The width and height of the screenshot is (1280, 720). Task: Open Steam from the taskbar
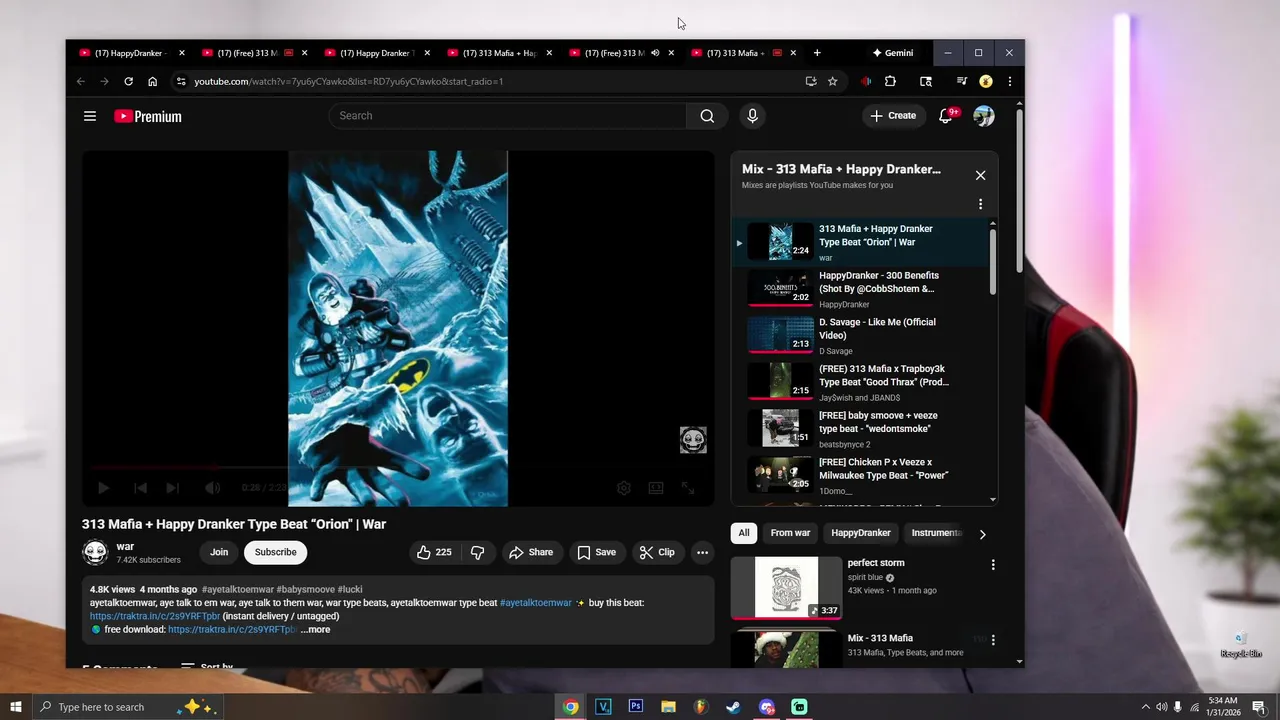click(733, 707)
